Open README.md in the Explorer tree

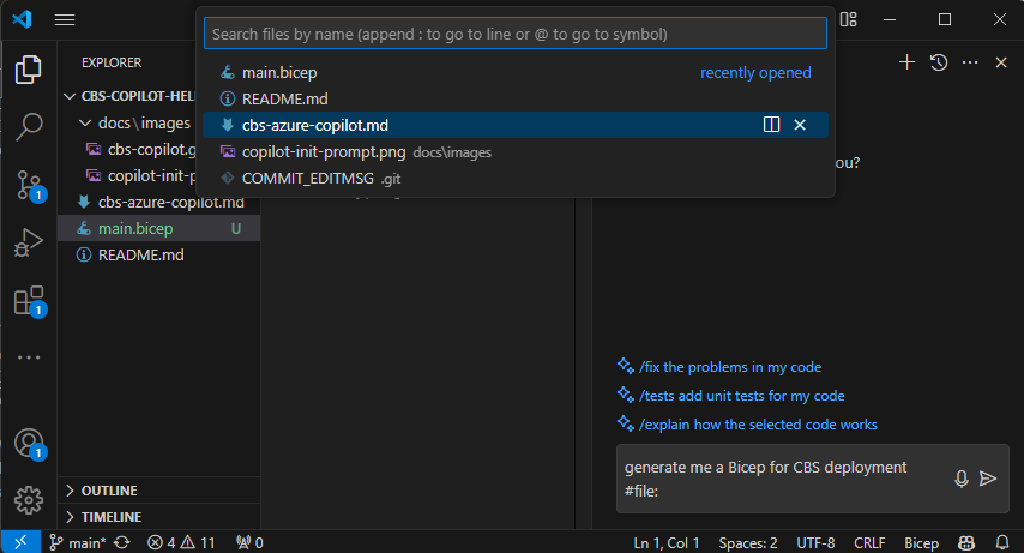159,255
